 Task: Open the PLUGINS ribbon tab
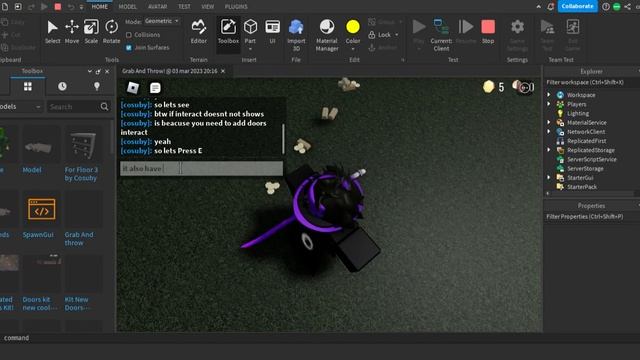(x=236, y=7)
